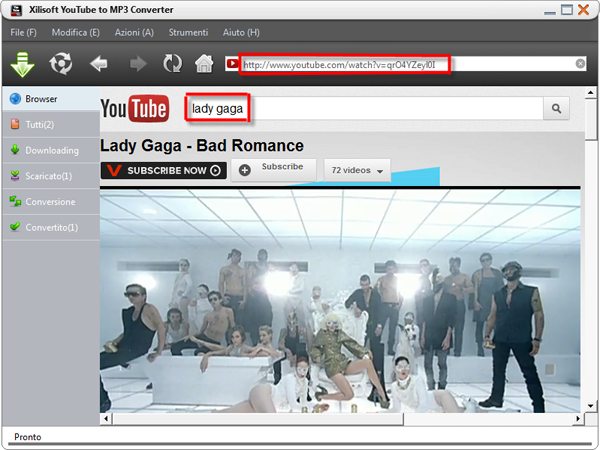Click the vertical scrollbar down arrow
The width and height of the screenshot is (600, 450).
tap(590, 406)
